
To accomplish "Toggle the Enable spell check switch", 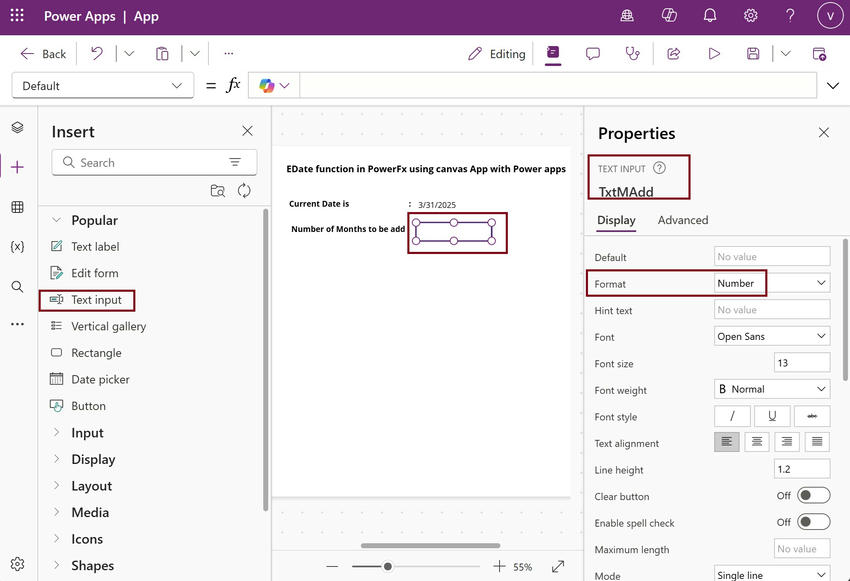I will pyautogui.click(x=813, y=522).
